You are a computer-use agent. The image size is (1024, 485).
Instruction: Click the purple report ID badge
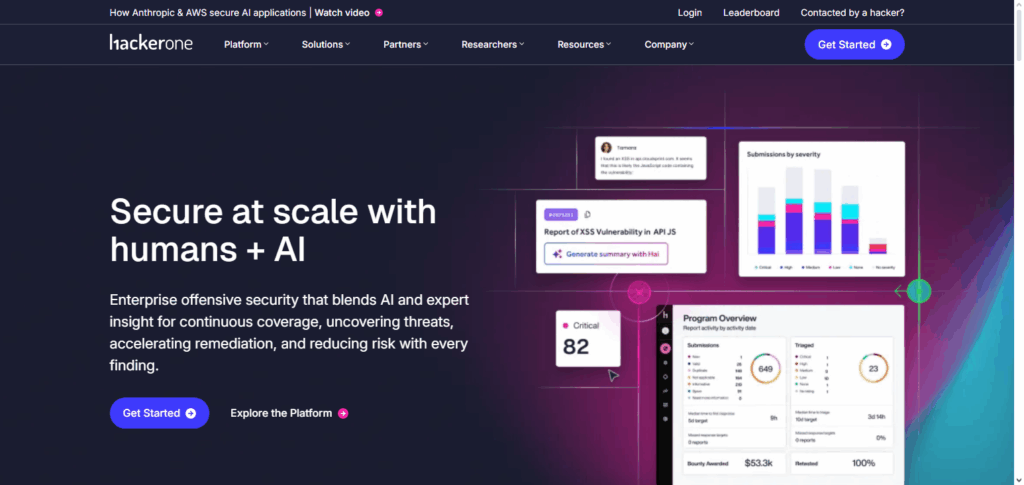[x=560, y=215]
